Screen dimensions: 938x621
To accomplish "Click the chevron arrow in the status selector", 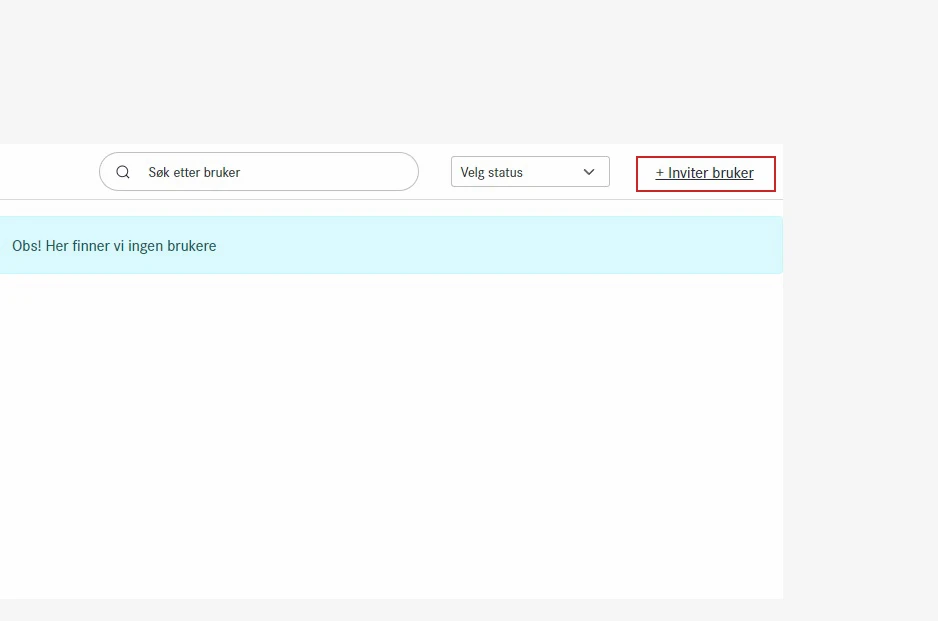I will coord(589,172).
